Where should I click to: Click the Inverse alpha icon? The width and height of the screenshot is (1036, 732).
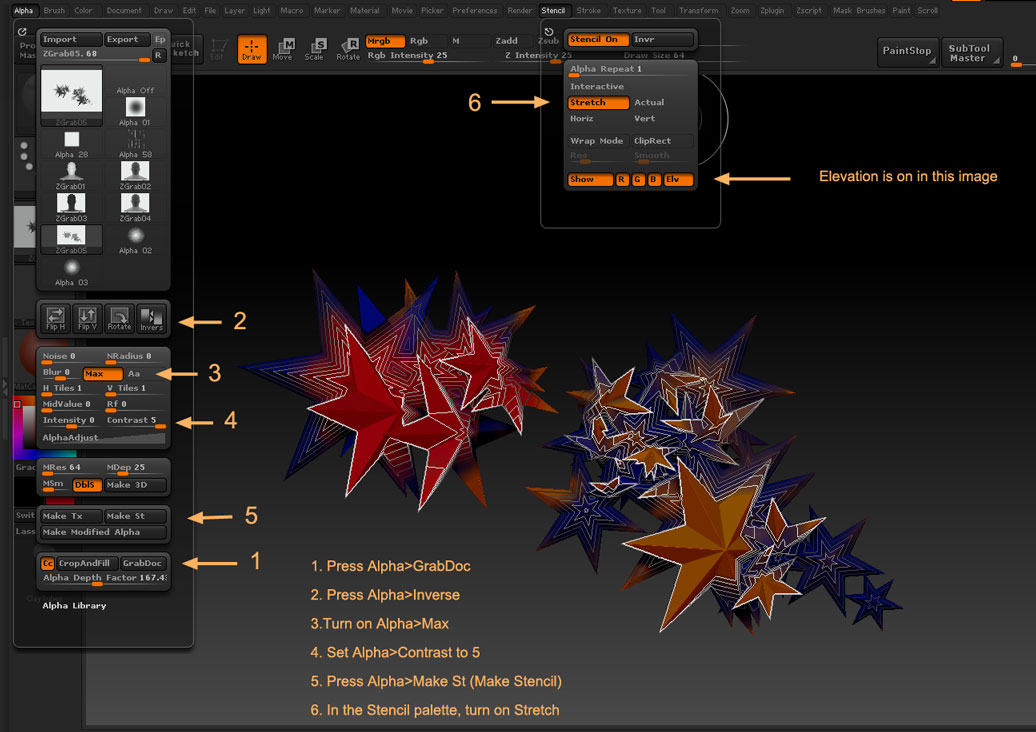pos(151,317)
